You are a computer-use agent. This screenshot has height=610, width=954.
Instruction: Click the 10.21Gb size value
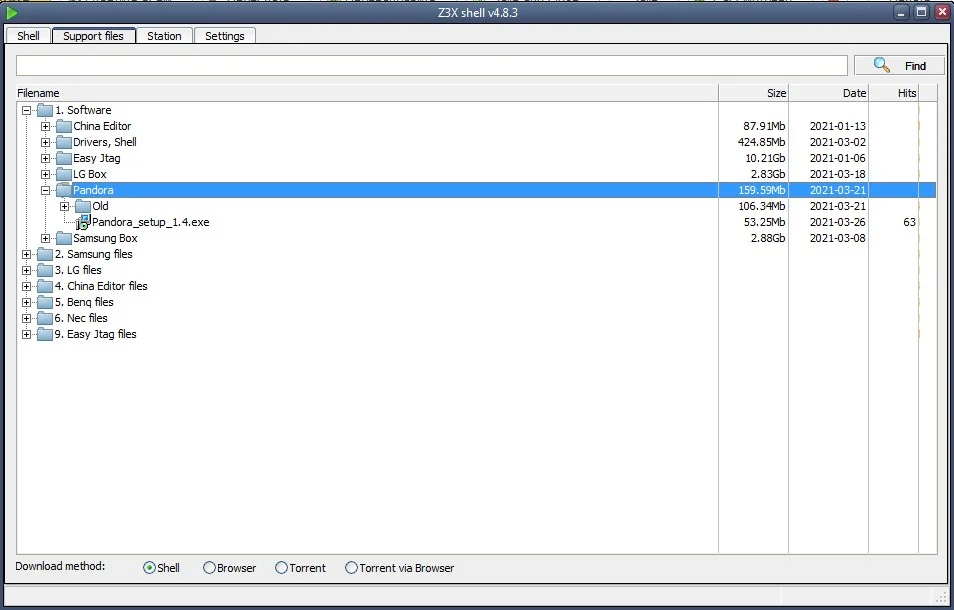coord(765,158)
